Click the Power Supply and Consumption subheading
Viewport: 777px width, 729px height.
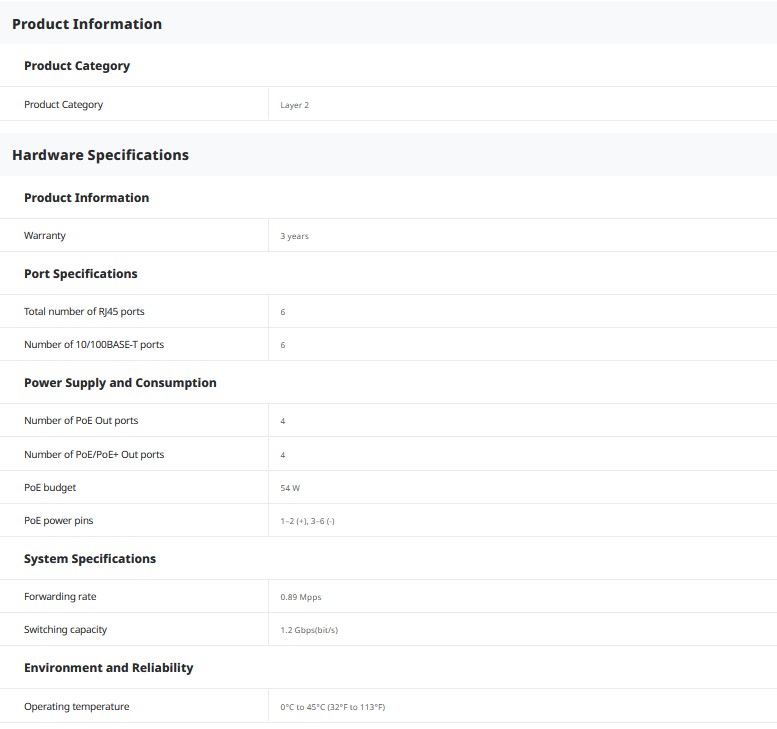120,383
